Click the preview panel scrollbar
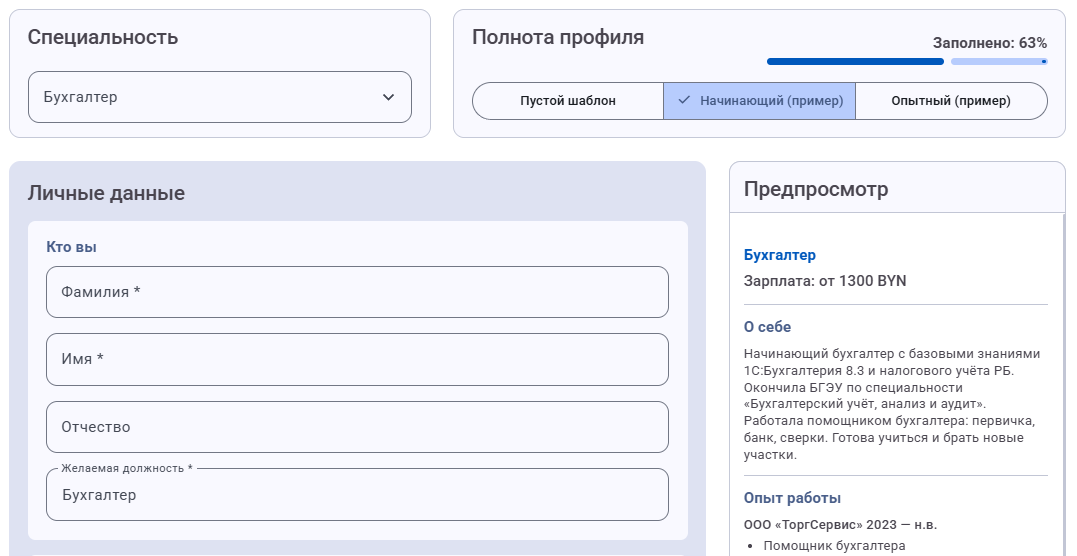Screen dimensions: 1077x556 pos(1064,385)
